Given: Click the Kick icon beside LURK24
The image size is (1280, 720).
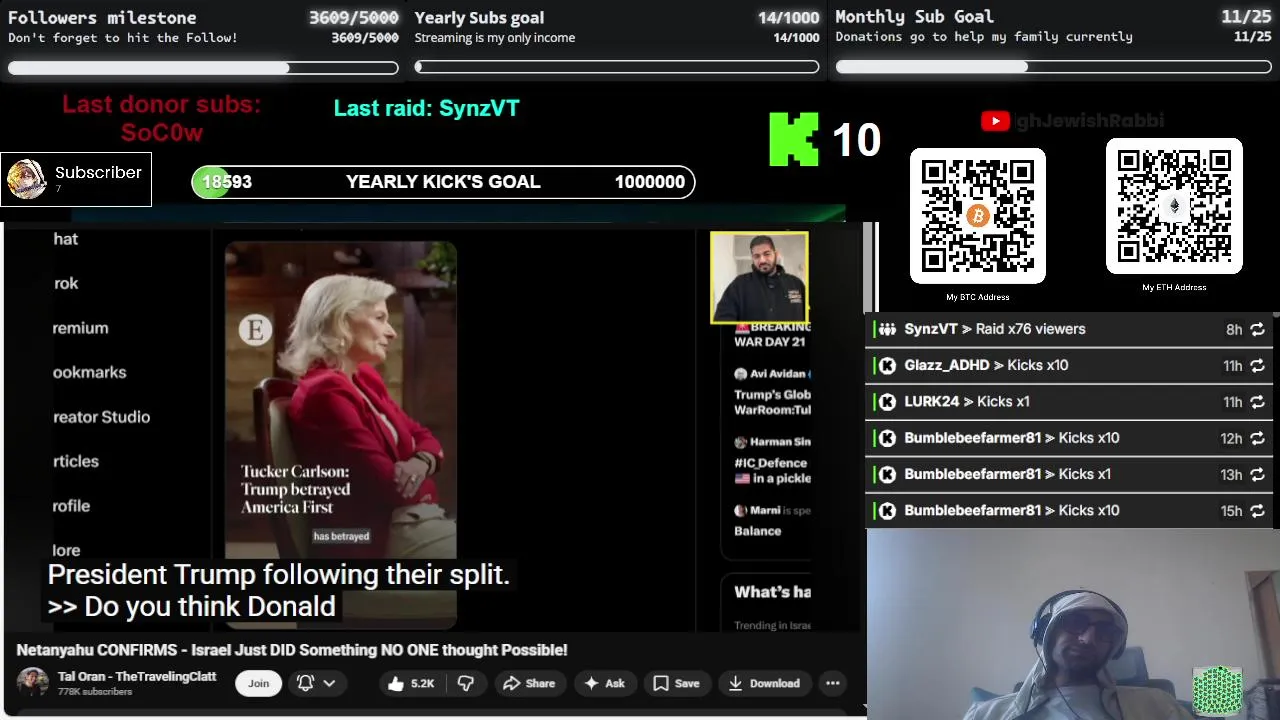Looking at the screenshot, I should [x=887, y=402].
